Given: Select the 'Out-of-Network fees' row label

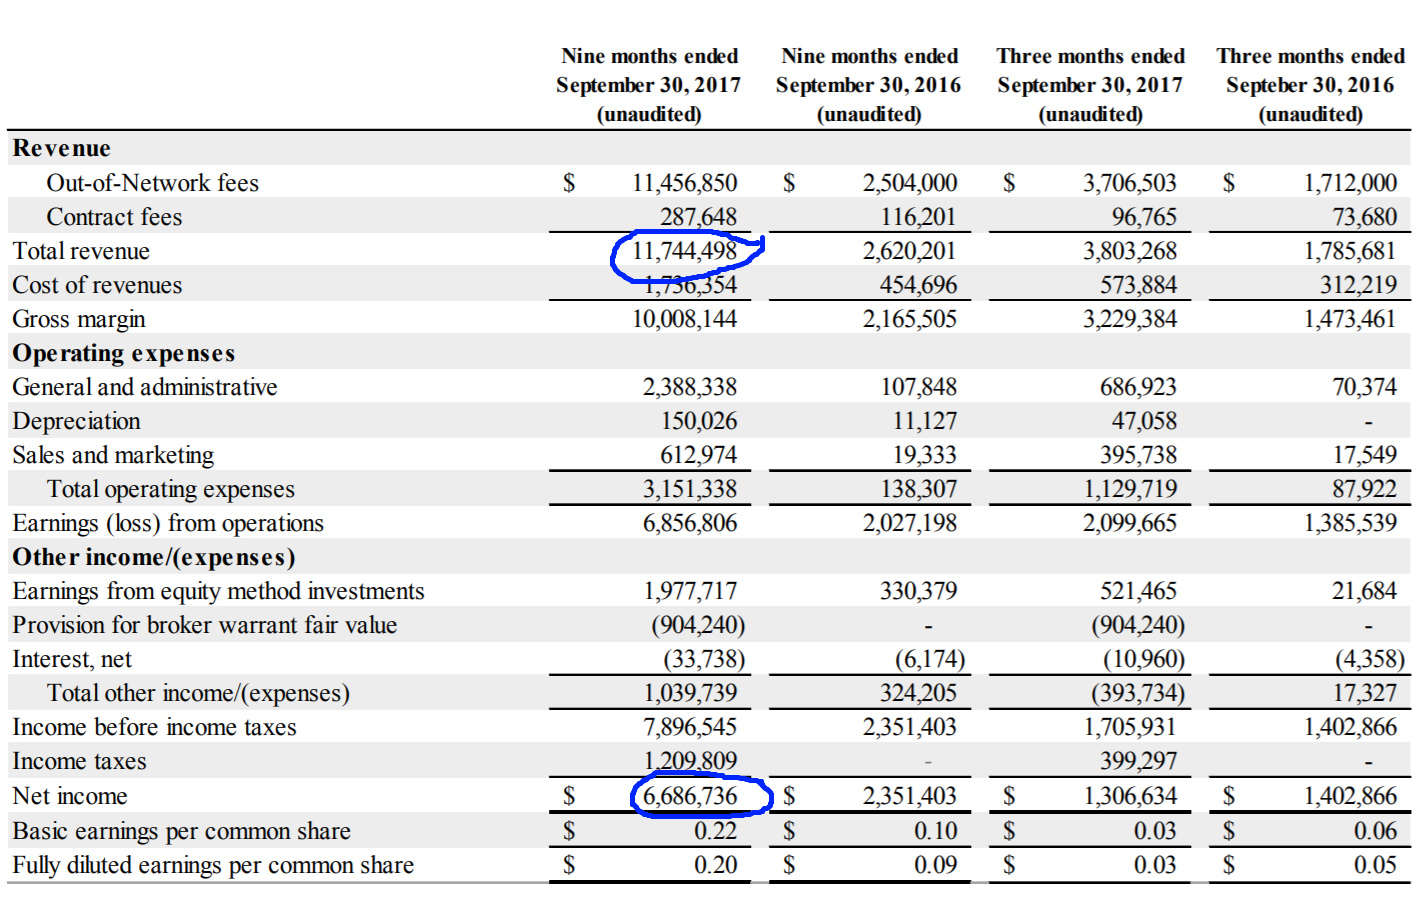Looking at the screenshot, I should [x=152, y=183].
